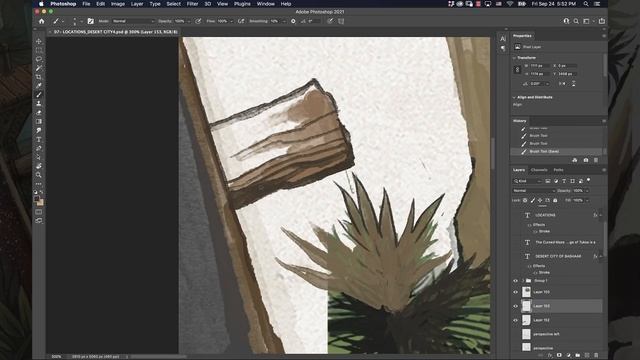Collapse the Align and Distribute section

tap(514, 98)
